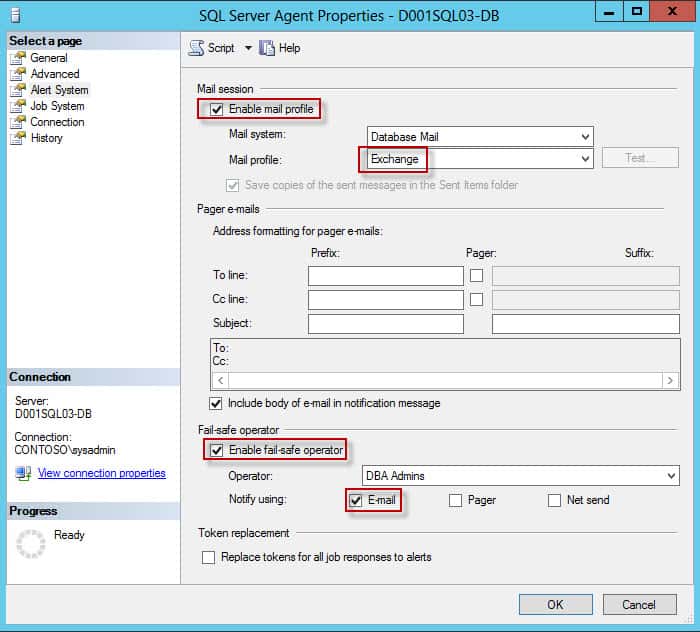
Task: Click the Cc line Prefix field
Action: 386,299
